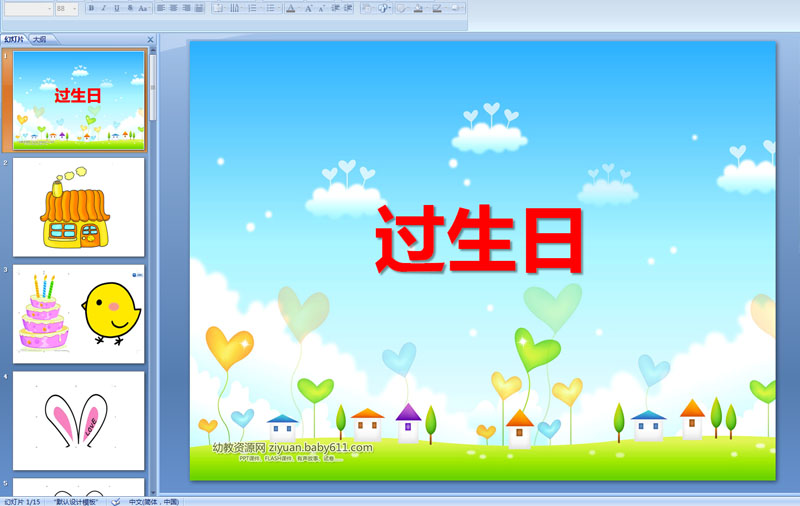Apply strikethrough formatting
Image resolution: width=800 pixels, height=506 pixels.
pos(130,8)
